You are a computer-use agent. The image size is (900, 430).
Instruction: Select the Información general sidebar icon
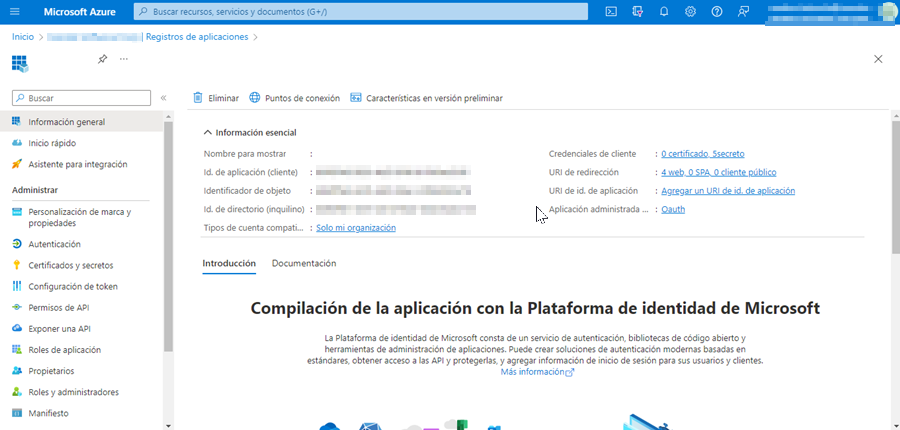point(17,122)
